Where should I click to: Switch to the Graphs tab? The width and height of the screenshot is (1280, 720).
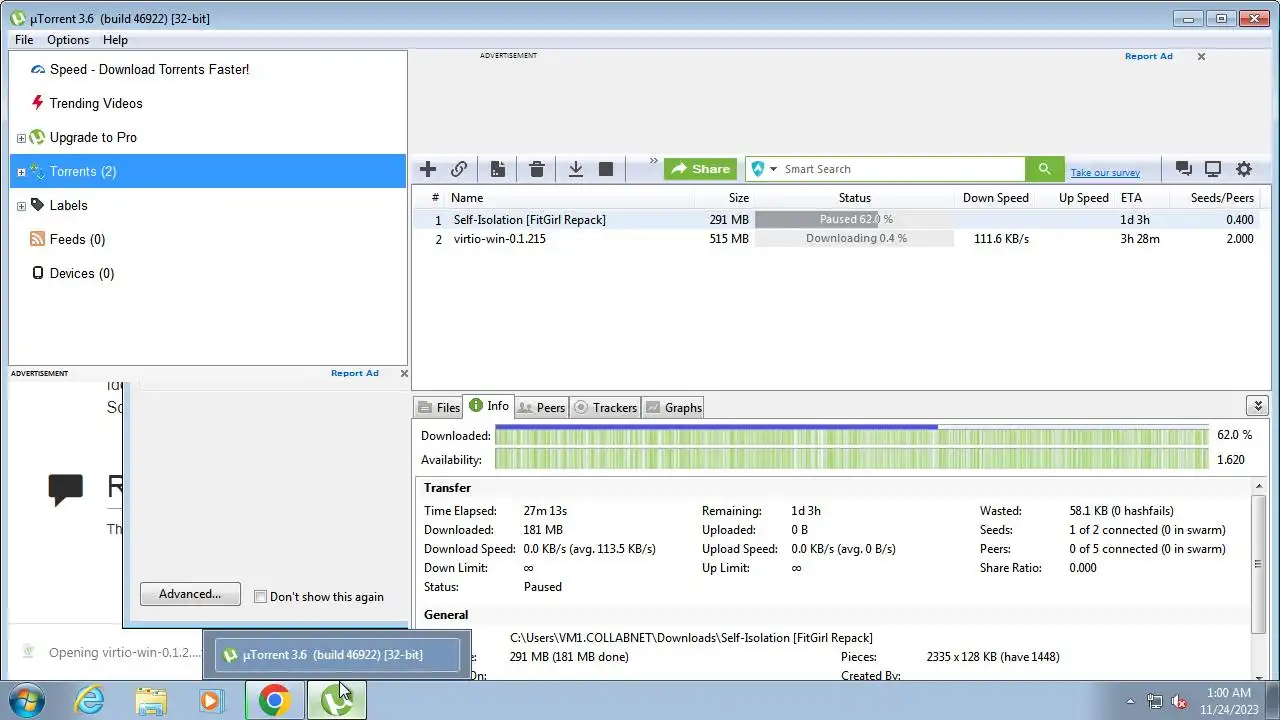[x=674, y=407]
